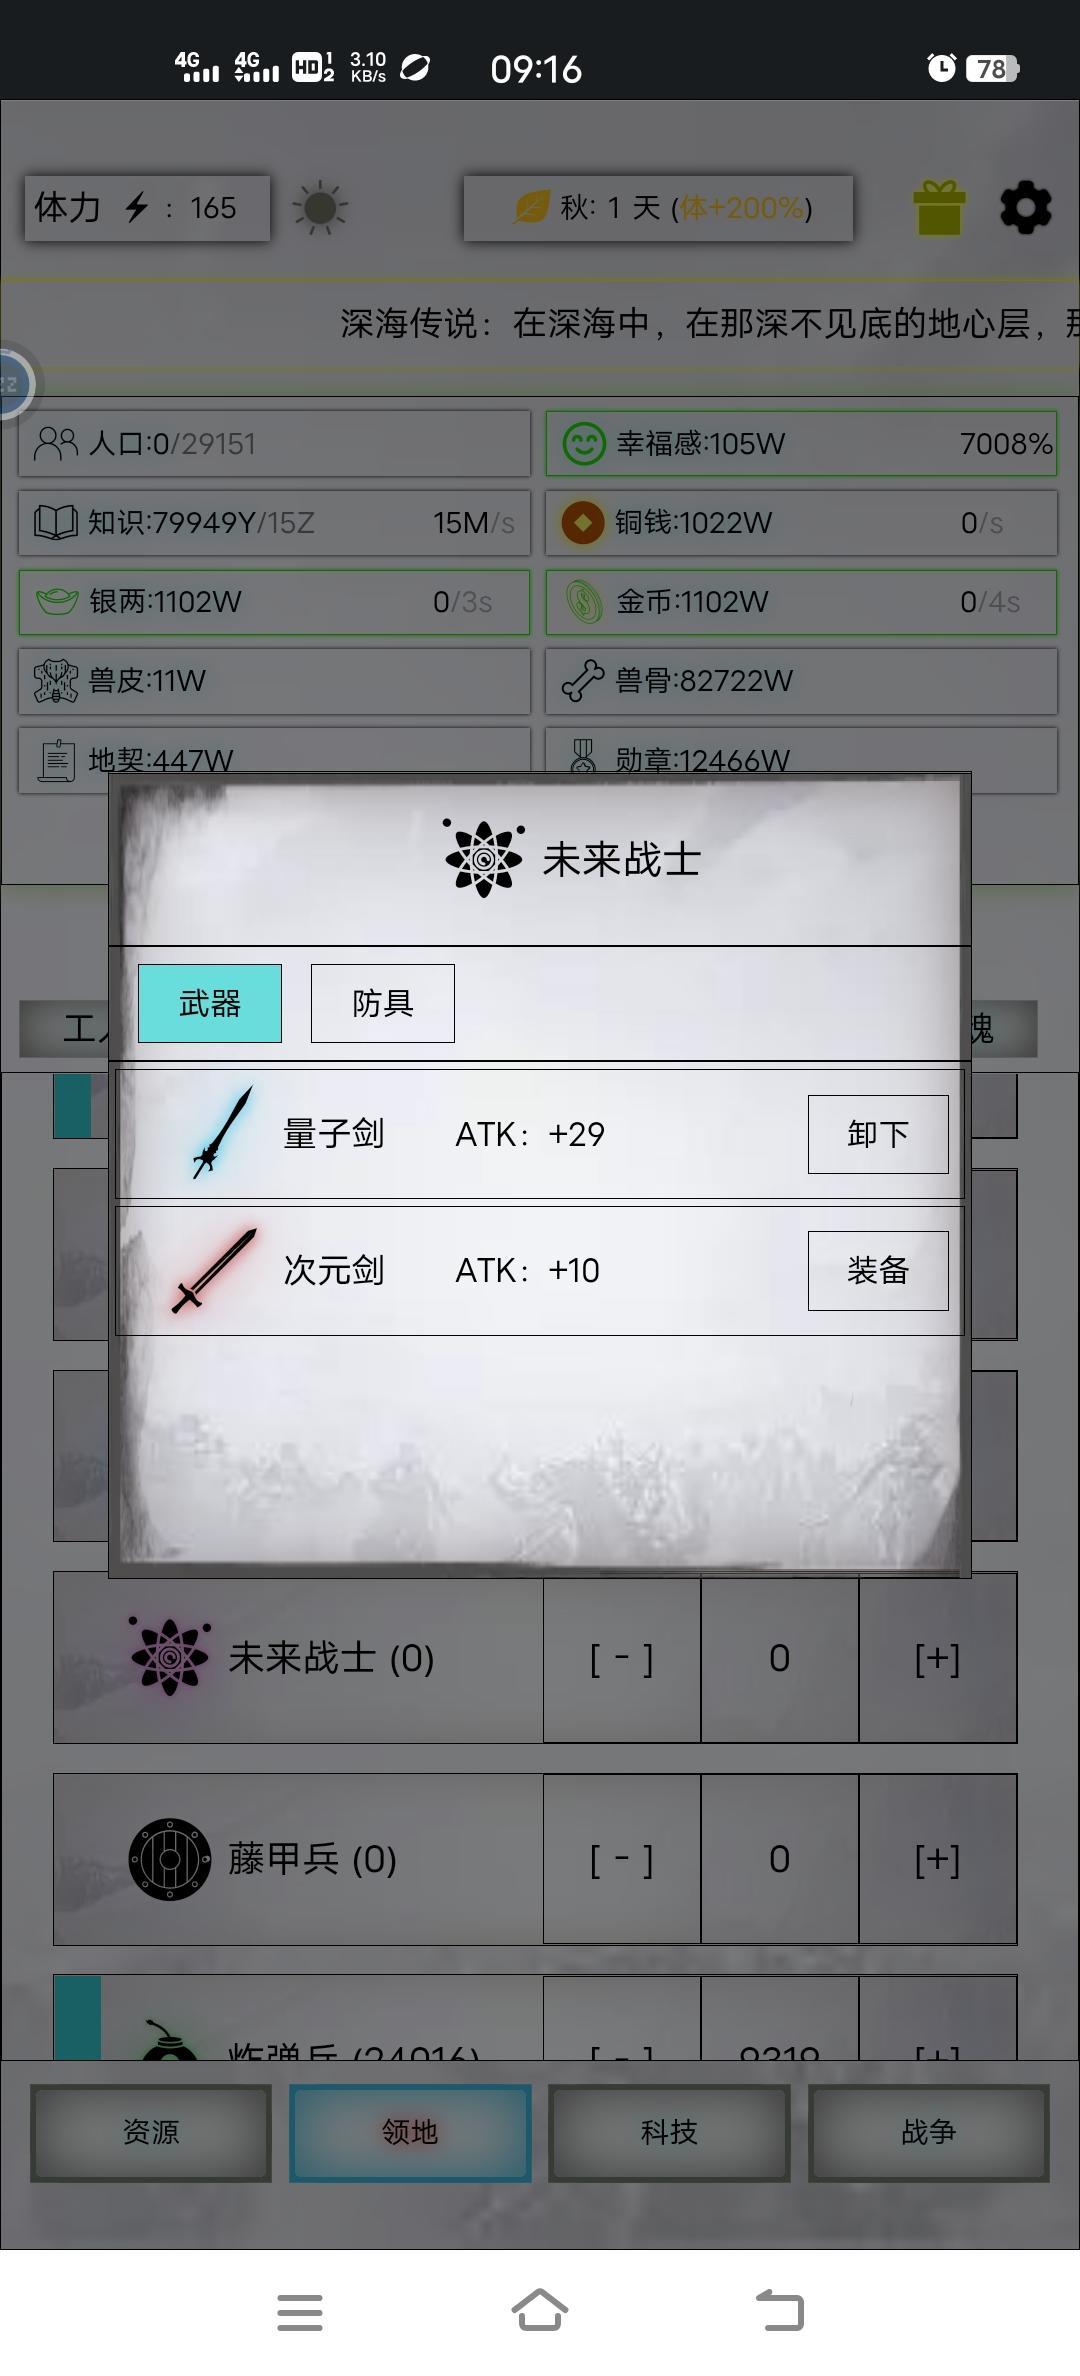The height and width of the screenshot is (2376, 1080).
Task: Tap the green gift box icon
Action: coord(939,208)
